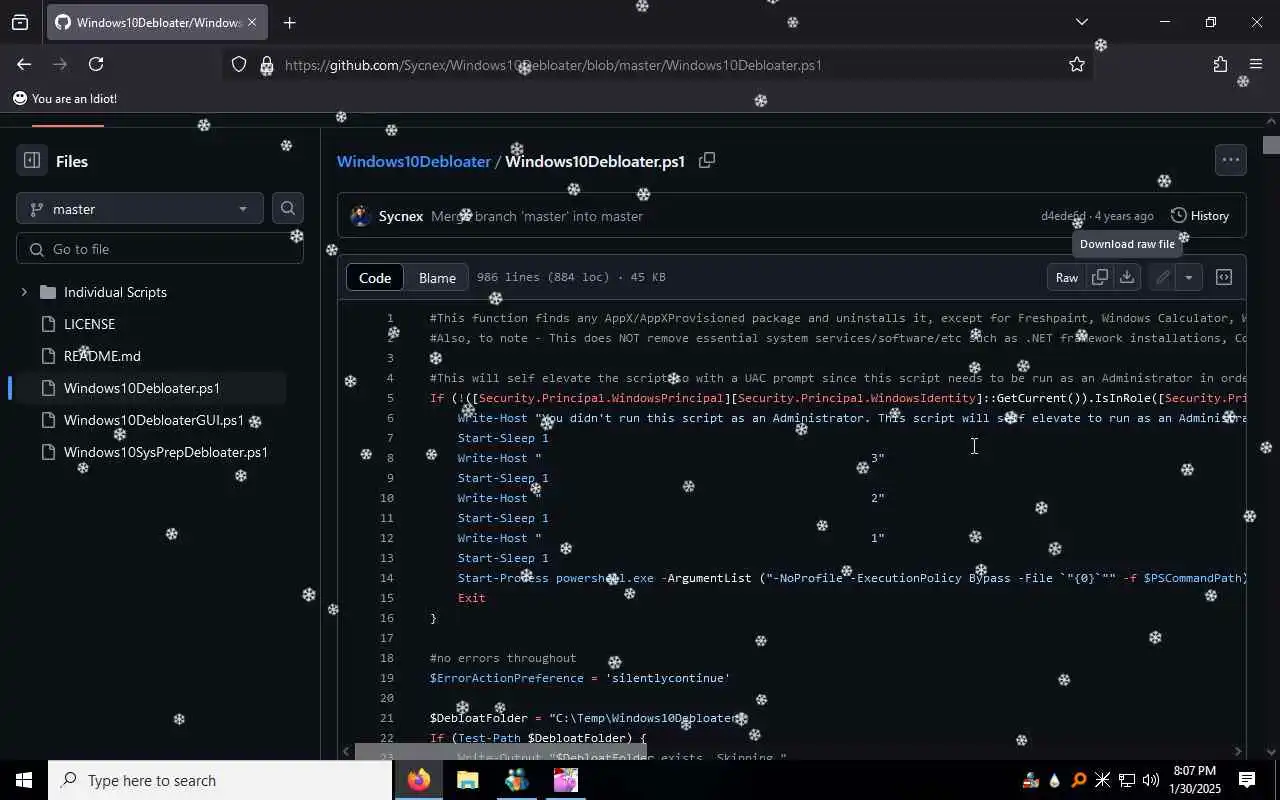This screenshot has height=800, width=1280.
Task: Open the Individual Scripts folder
Action: (x=115, y=292)
